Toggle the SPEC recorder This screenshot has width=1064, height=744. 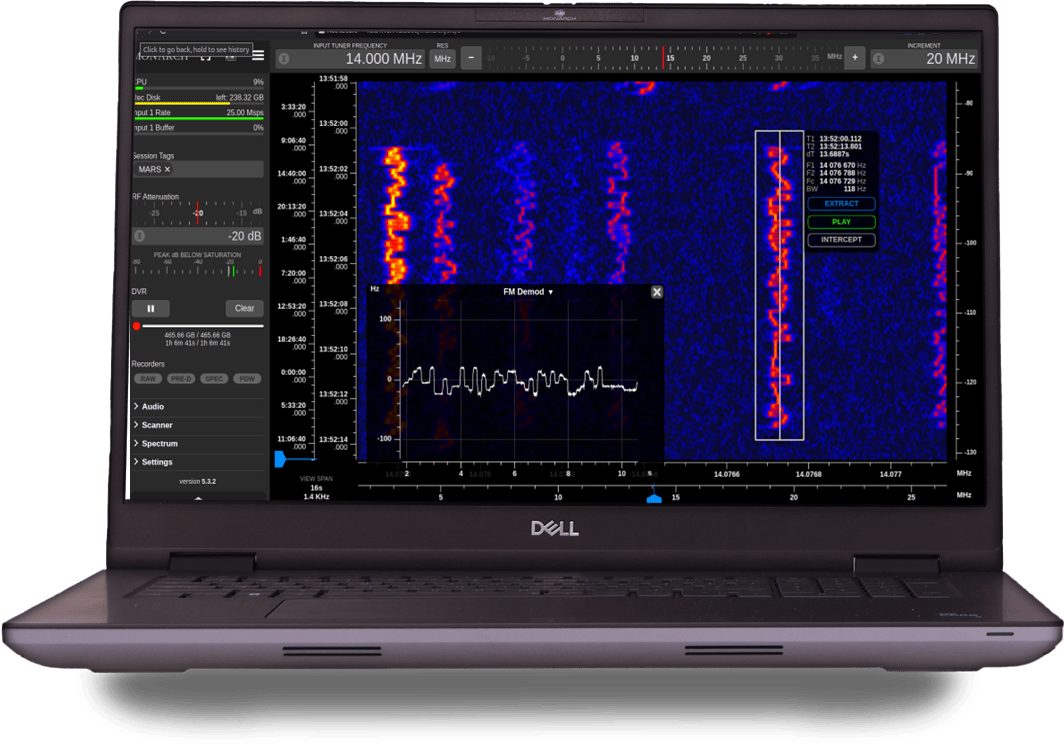coord(214,379)
